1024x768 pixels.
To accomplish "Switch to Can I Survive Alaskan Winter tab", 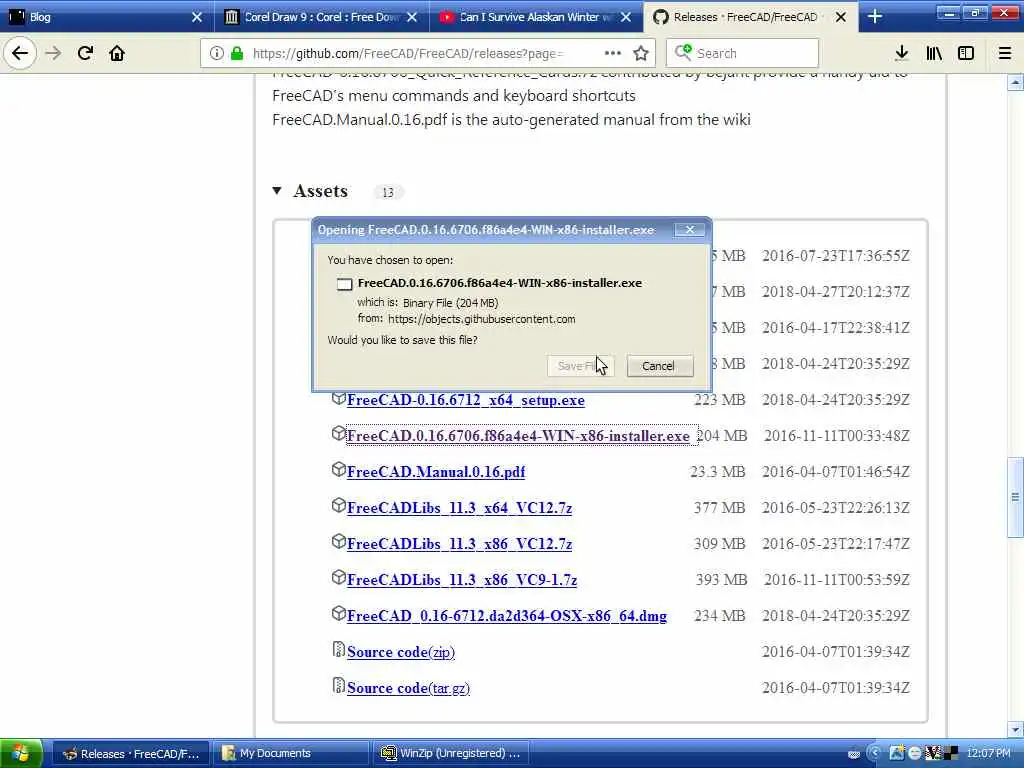I will pos(536,17).
